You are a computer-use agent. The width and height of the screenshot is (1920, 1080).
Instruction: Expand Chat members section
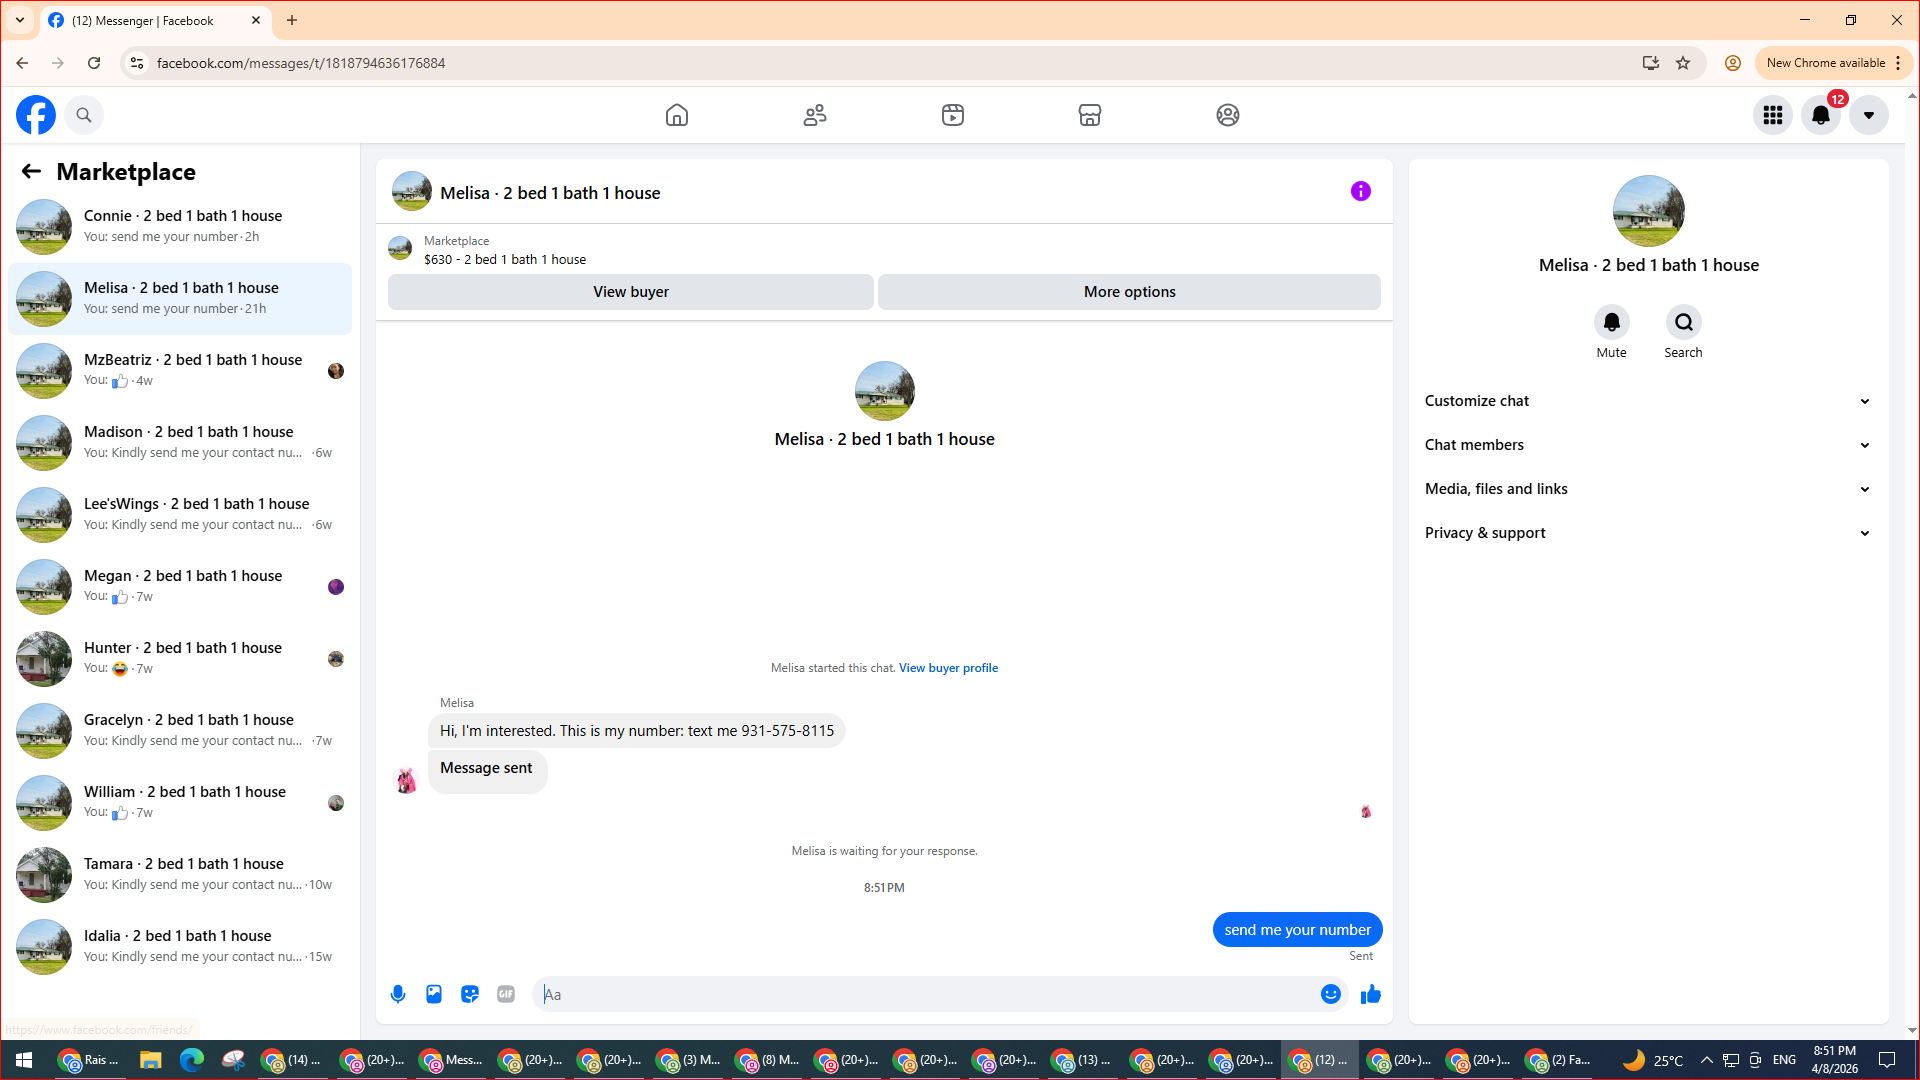[x=1647, y=445]
